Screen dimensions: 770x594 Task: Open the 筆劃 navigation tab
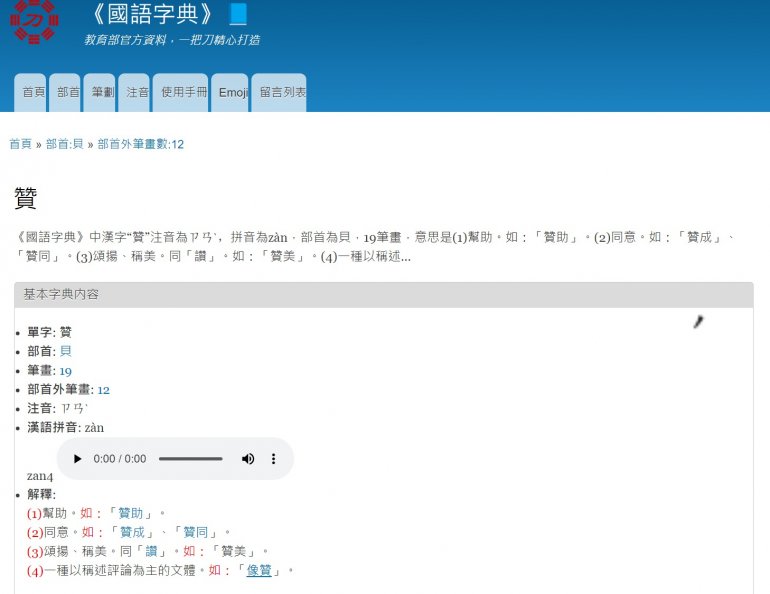[100, 92]
